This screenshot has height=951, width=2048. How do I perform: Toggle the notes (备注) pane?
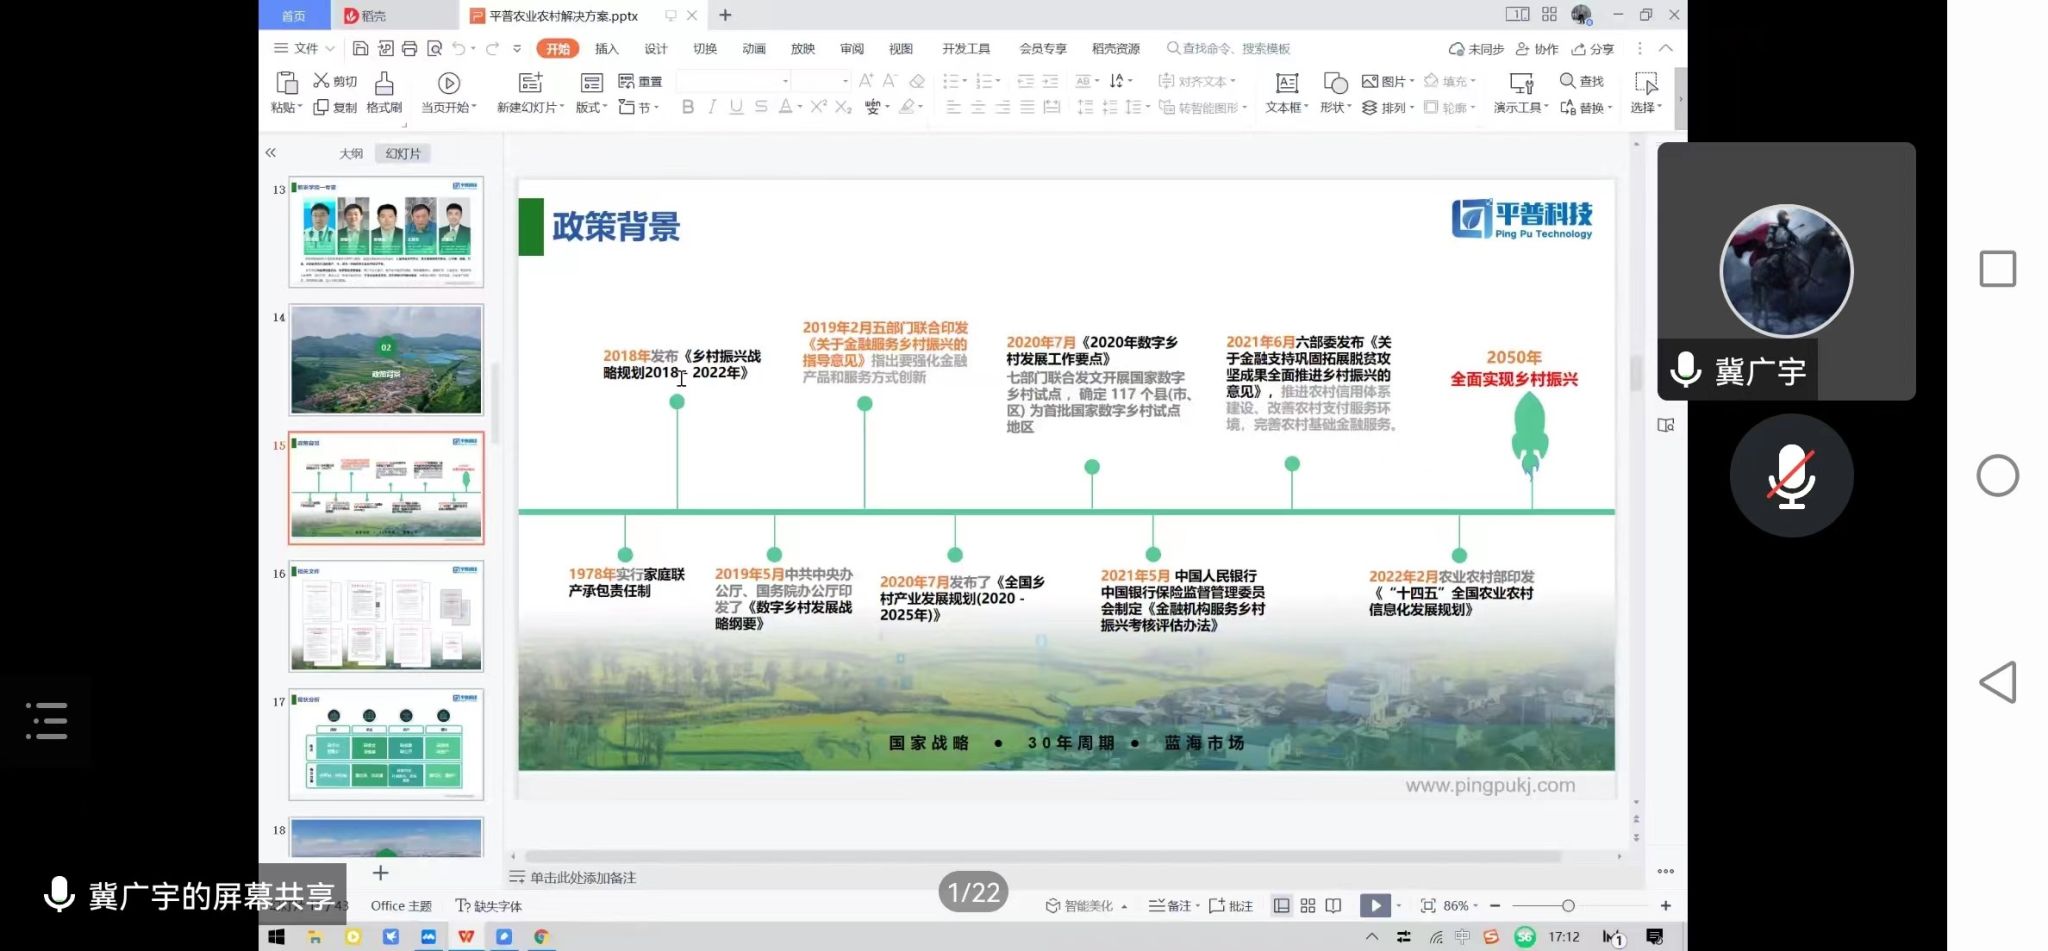point(1170,906)
